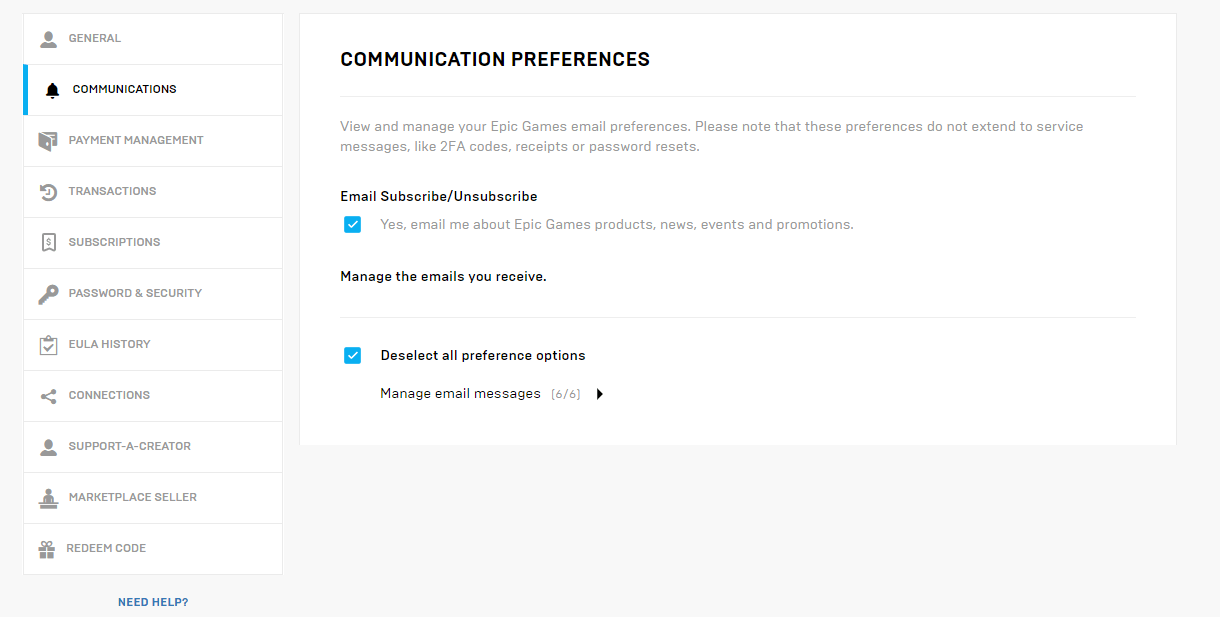Screen dimensions: 1220x617
Task: Open the Support-A-Creator menu item
Action: pyautogui.click(x=129, y=446)
